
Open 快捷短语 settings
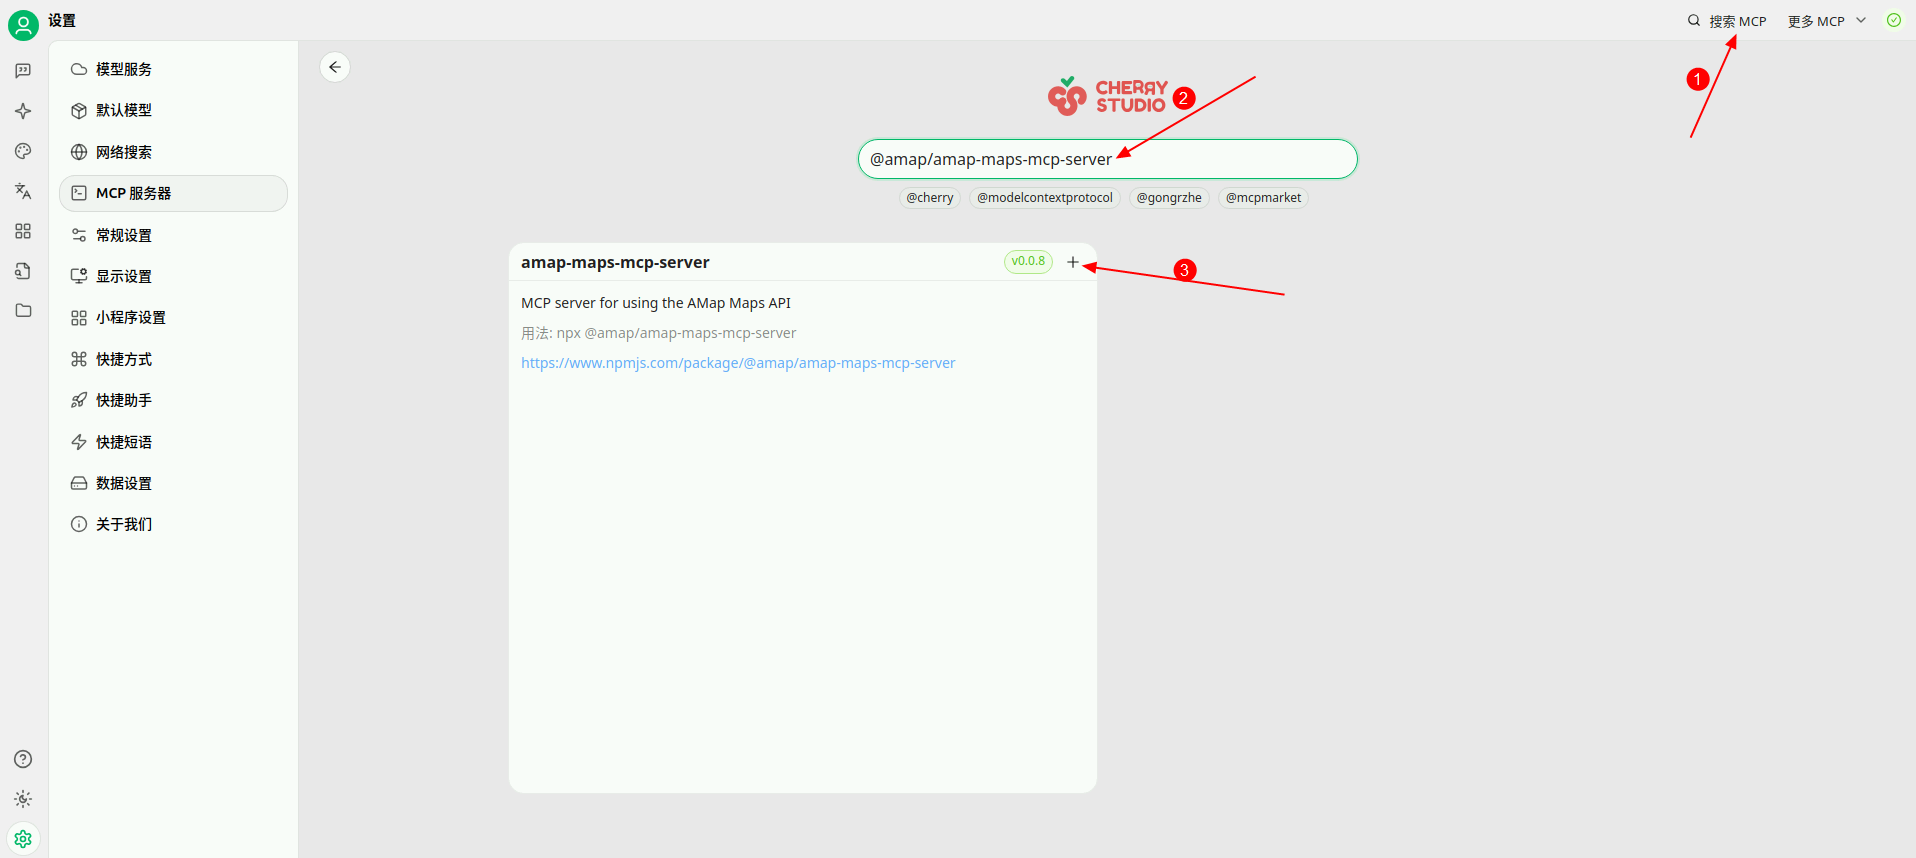[x=173, y=442]
